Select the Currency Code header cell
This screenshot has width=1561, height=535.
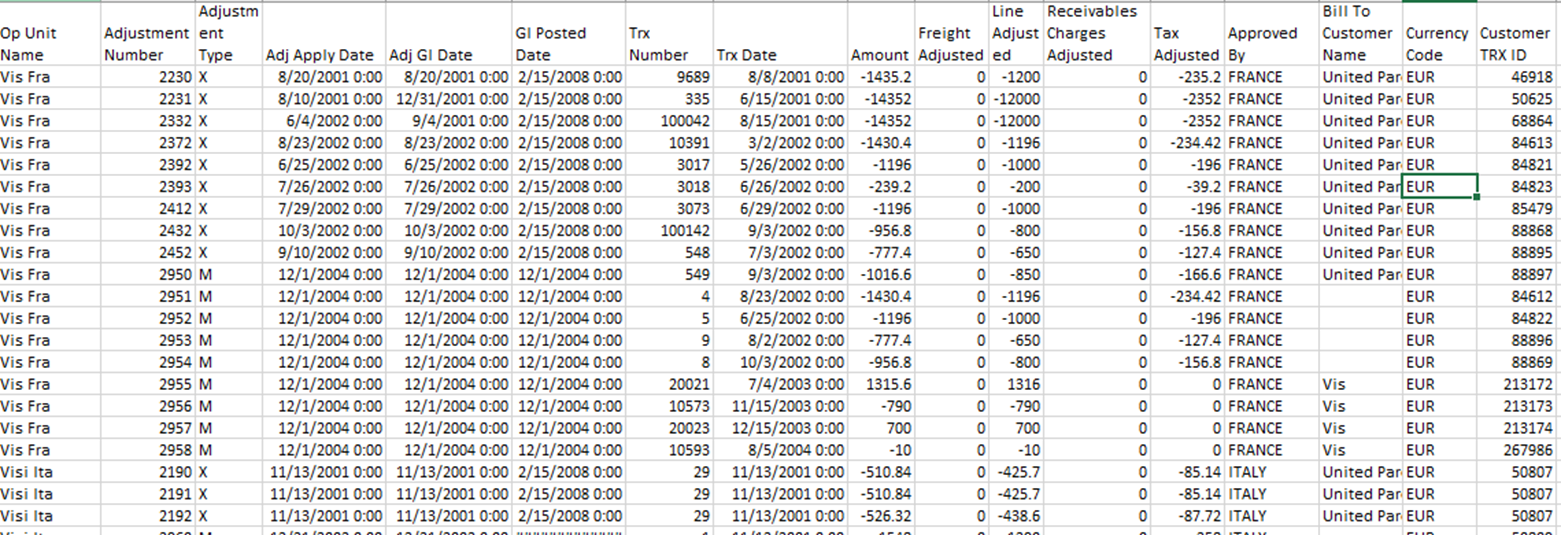coord(1437,44)
